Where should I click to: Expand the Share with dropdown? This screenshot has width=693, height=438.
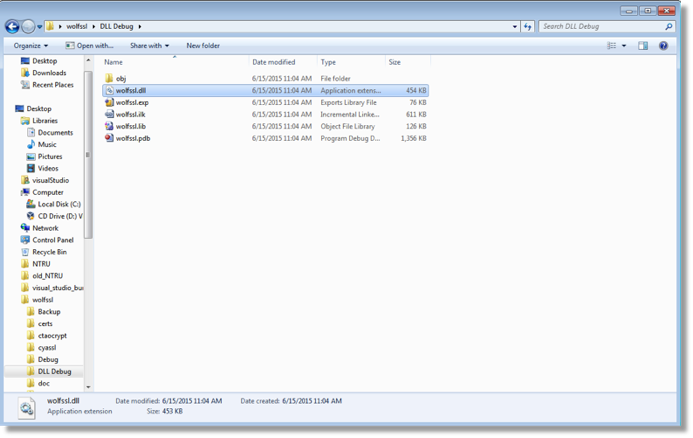click(x=149, y=46)
